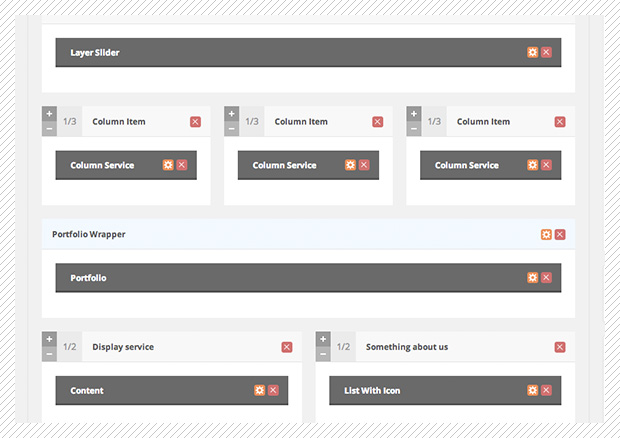
Task: Click the Portfolio Wrapper header title
Action: pyautogui.click(x=89, y=234)
